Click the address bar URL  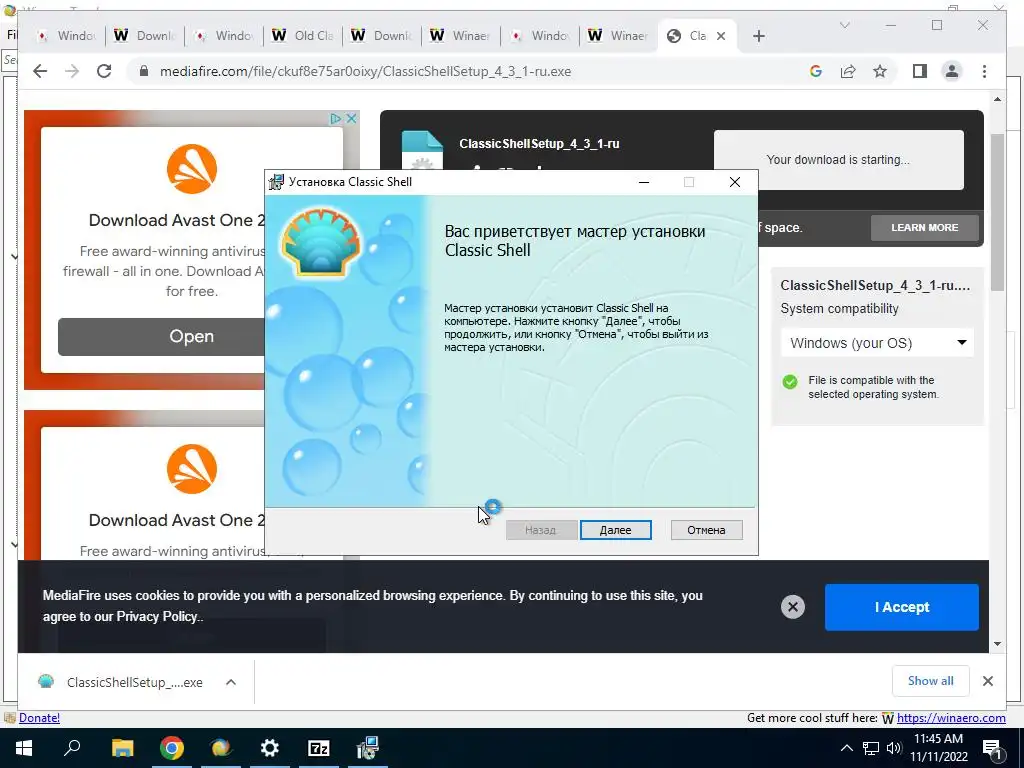click(x=365, y=71)
